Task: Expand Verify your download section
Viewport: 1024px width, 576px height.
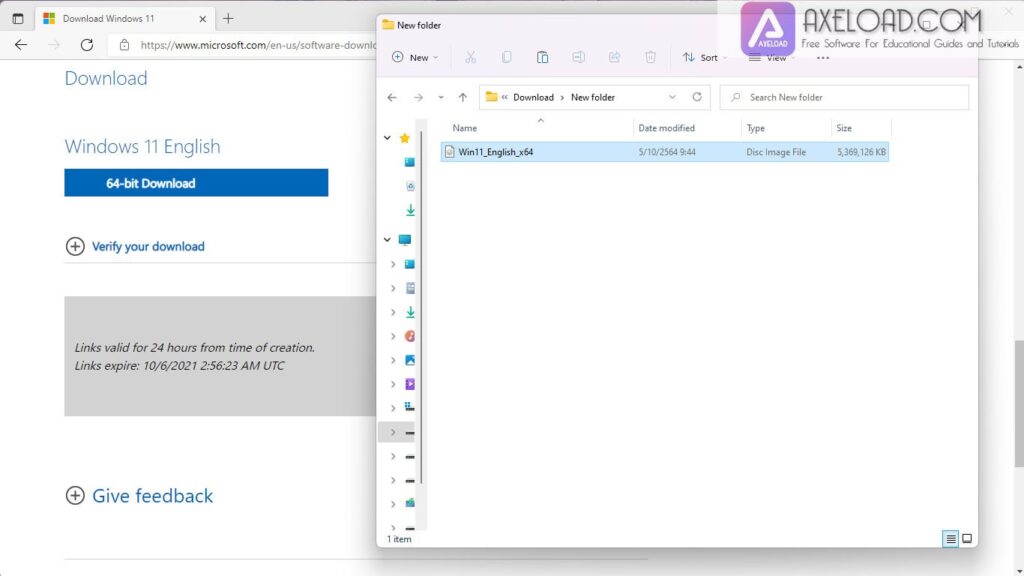Action: click(x=135, y=246)
